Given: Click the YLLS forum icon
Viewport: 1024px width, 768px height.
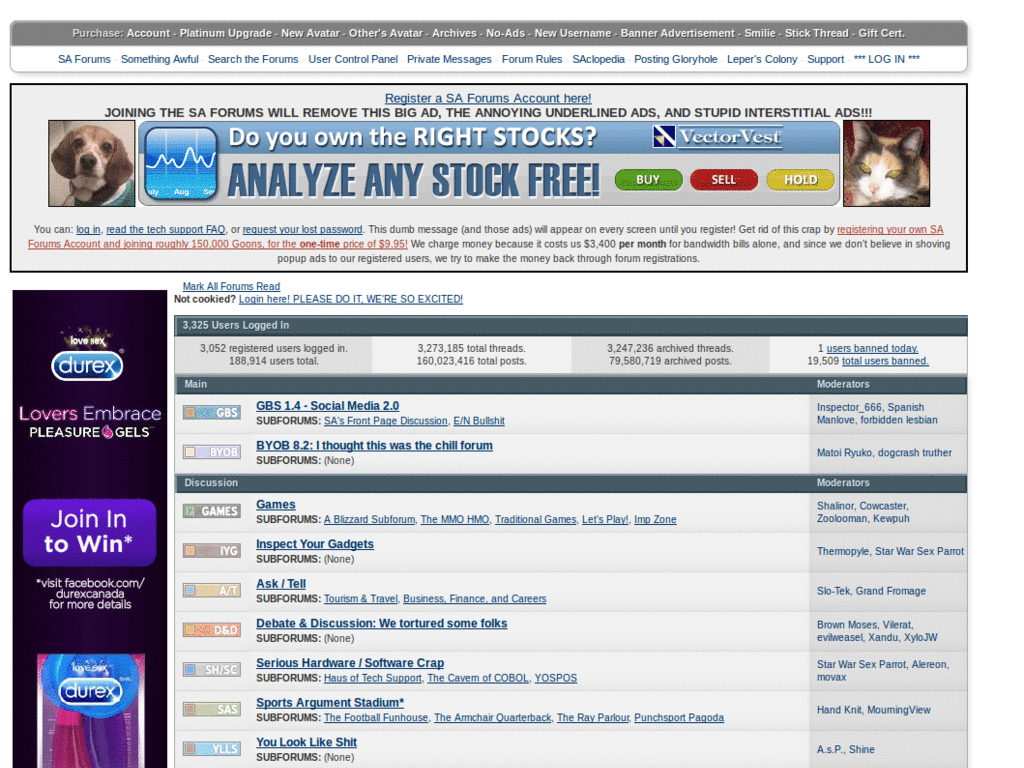Looking at the screenshot, I should [212, 749].
